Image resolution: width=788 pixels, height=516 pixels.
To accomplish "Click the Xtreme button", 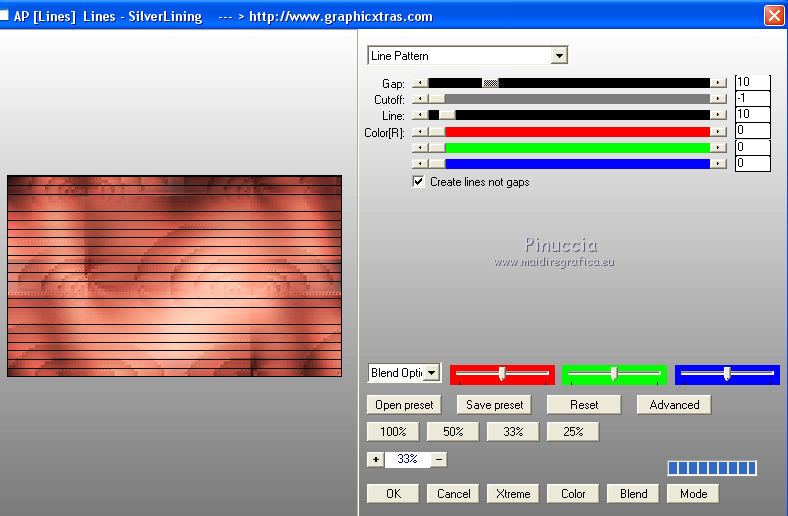I will click(x=513, y=494).
